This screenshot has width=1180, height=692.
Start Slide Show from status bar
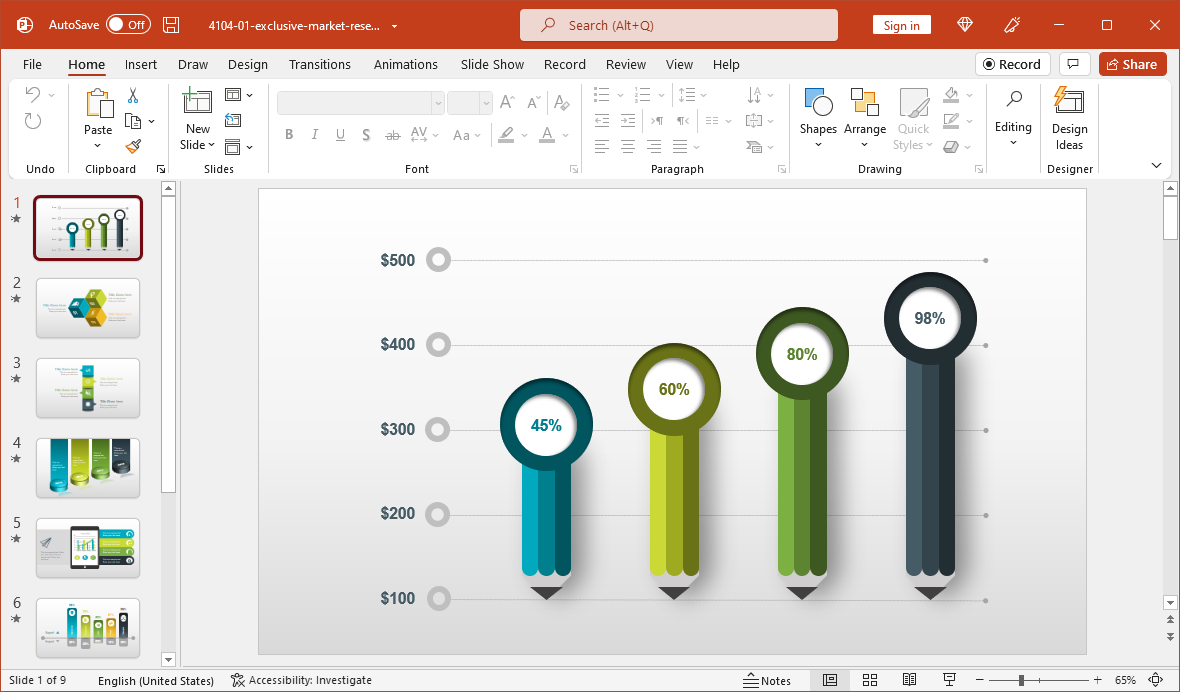tap(949, 680)
